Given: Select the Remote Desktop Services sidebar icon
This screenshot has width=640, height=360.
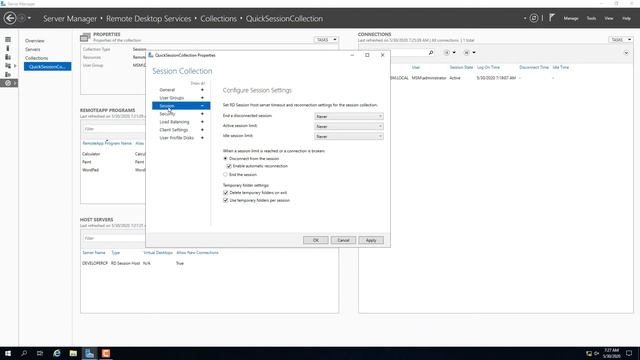Looking at the screenshot, I should pos(8,83).
